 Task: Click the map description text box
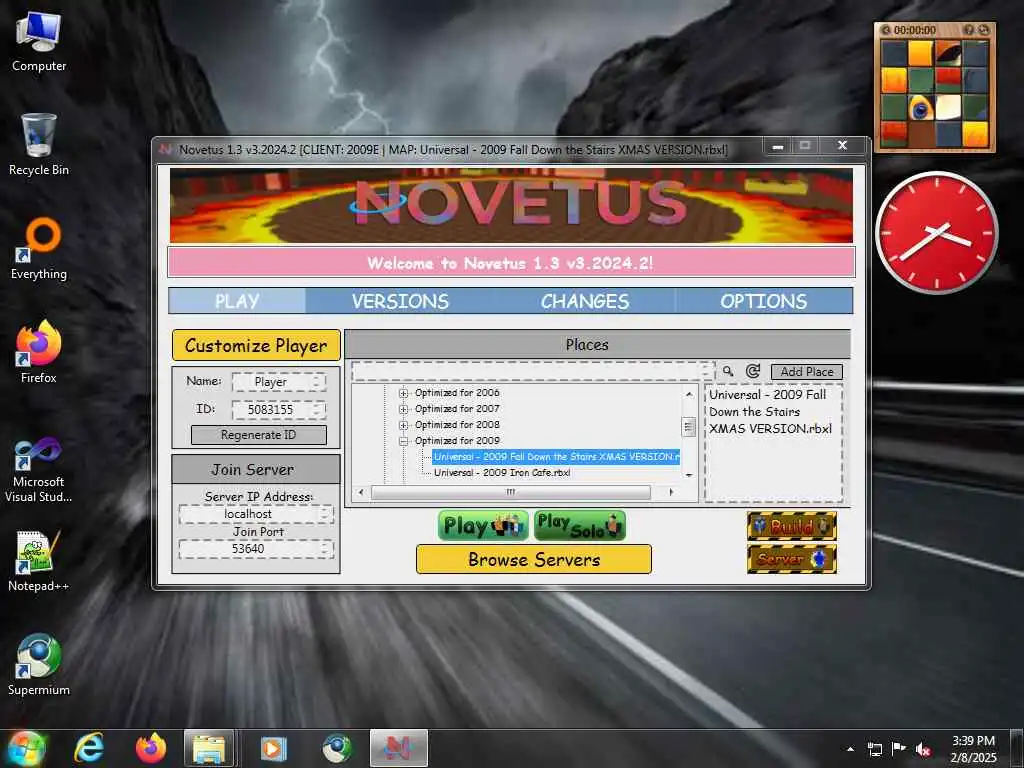coord(774,443)
